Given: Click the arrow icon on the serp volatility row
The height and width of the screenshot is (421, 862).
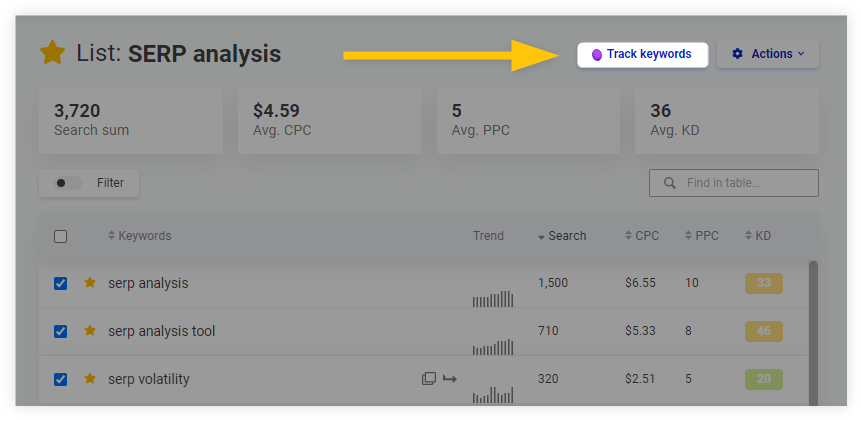Looking at the screenshot, I should pyautogui.click(x=450, y=379).
